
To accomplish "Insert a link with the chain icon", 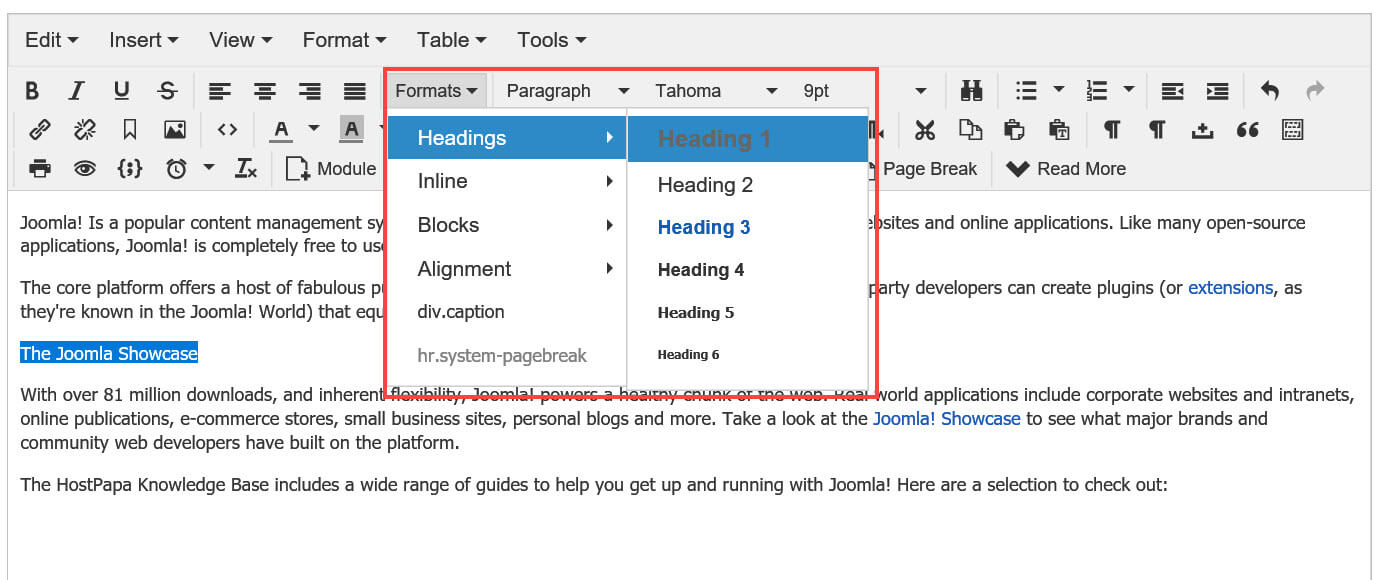I will click(x=40, y=130).
